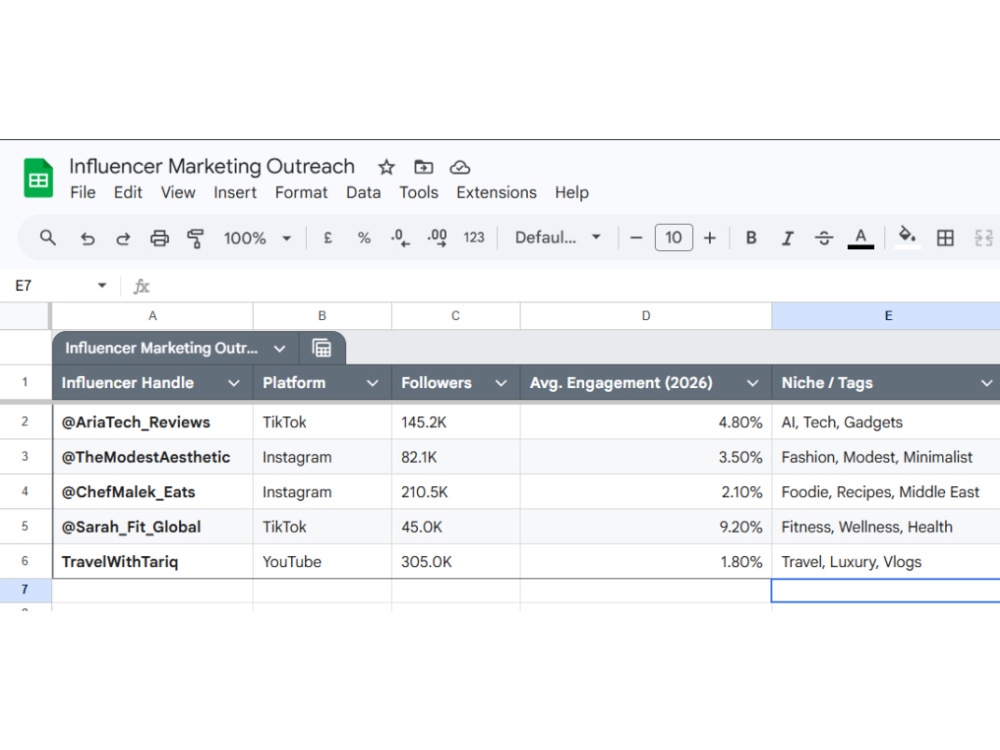Toggle strikethrough formatting

[824, 238]
